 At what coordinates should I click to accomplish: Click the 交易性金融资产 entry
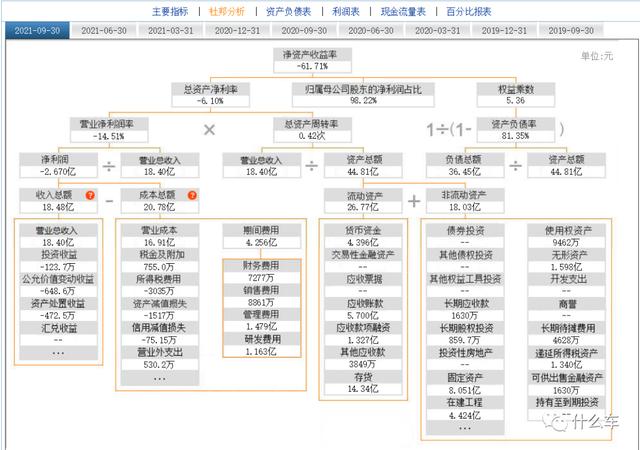[x=363, y=261]
